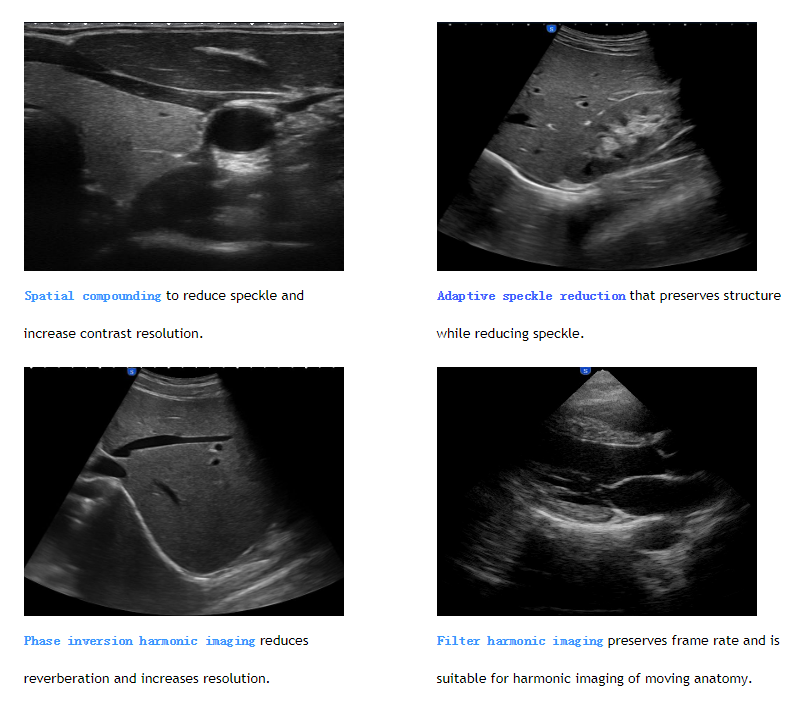Select text 'preserves frame rate and is'
The image size is (790, 706).
point(694,641)
